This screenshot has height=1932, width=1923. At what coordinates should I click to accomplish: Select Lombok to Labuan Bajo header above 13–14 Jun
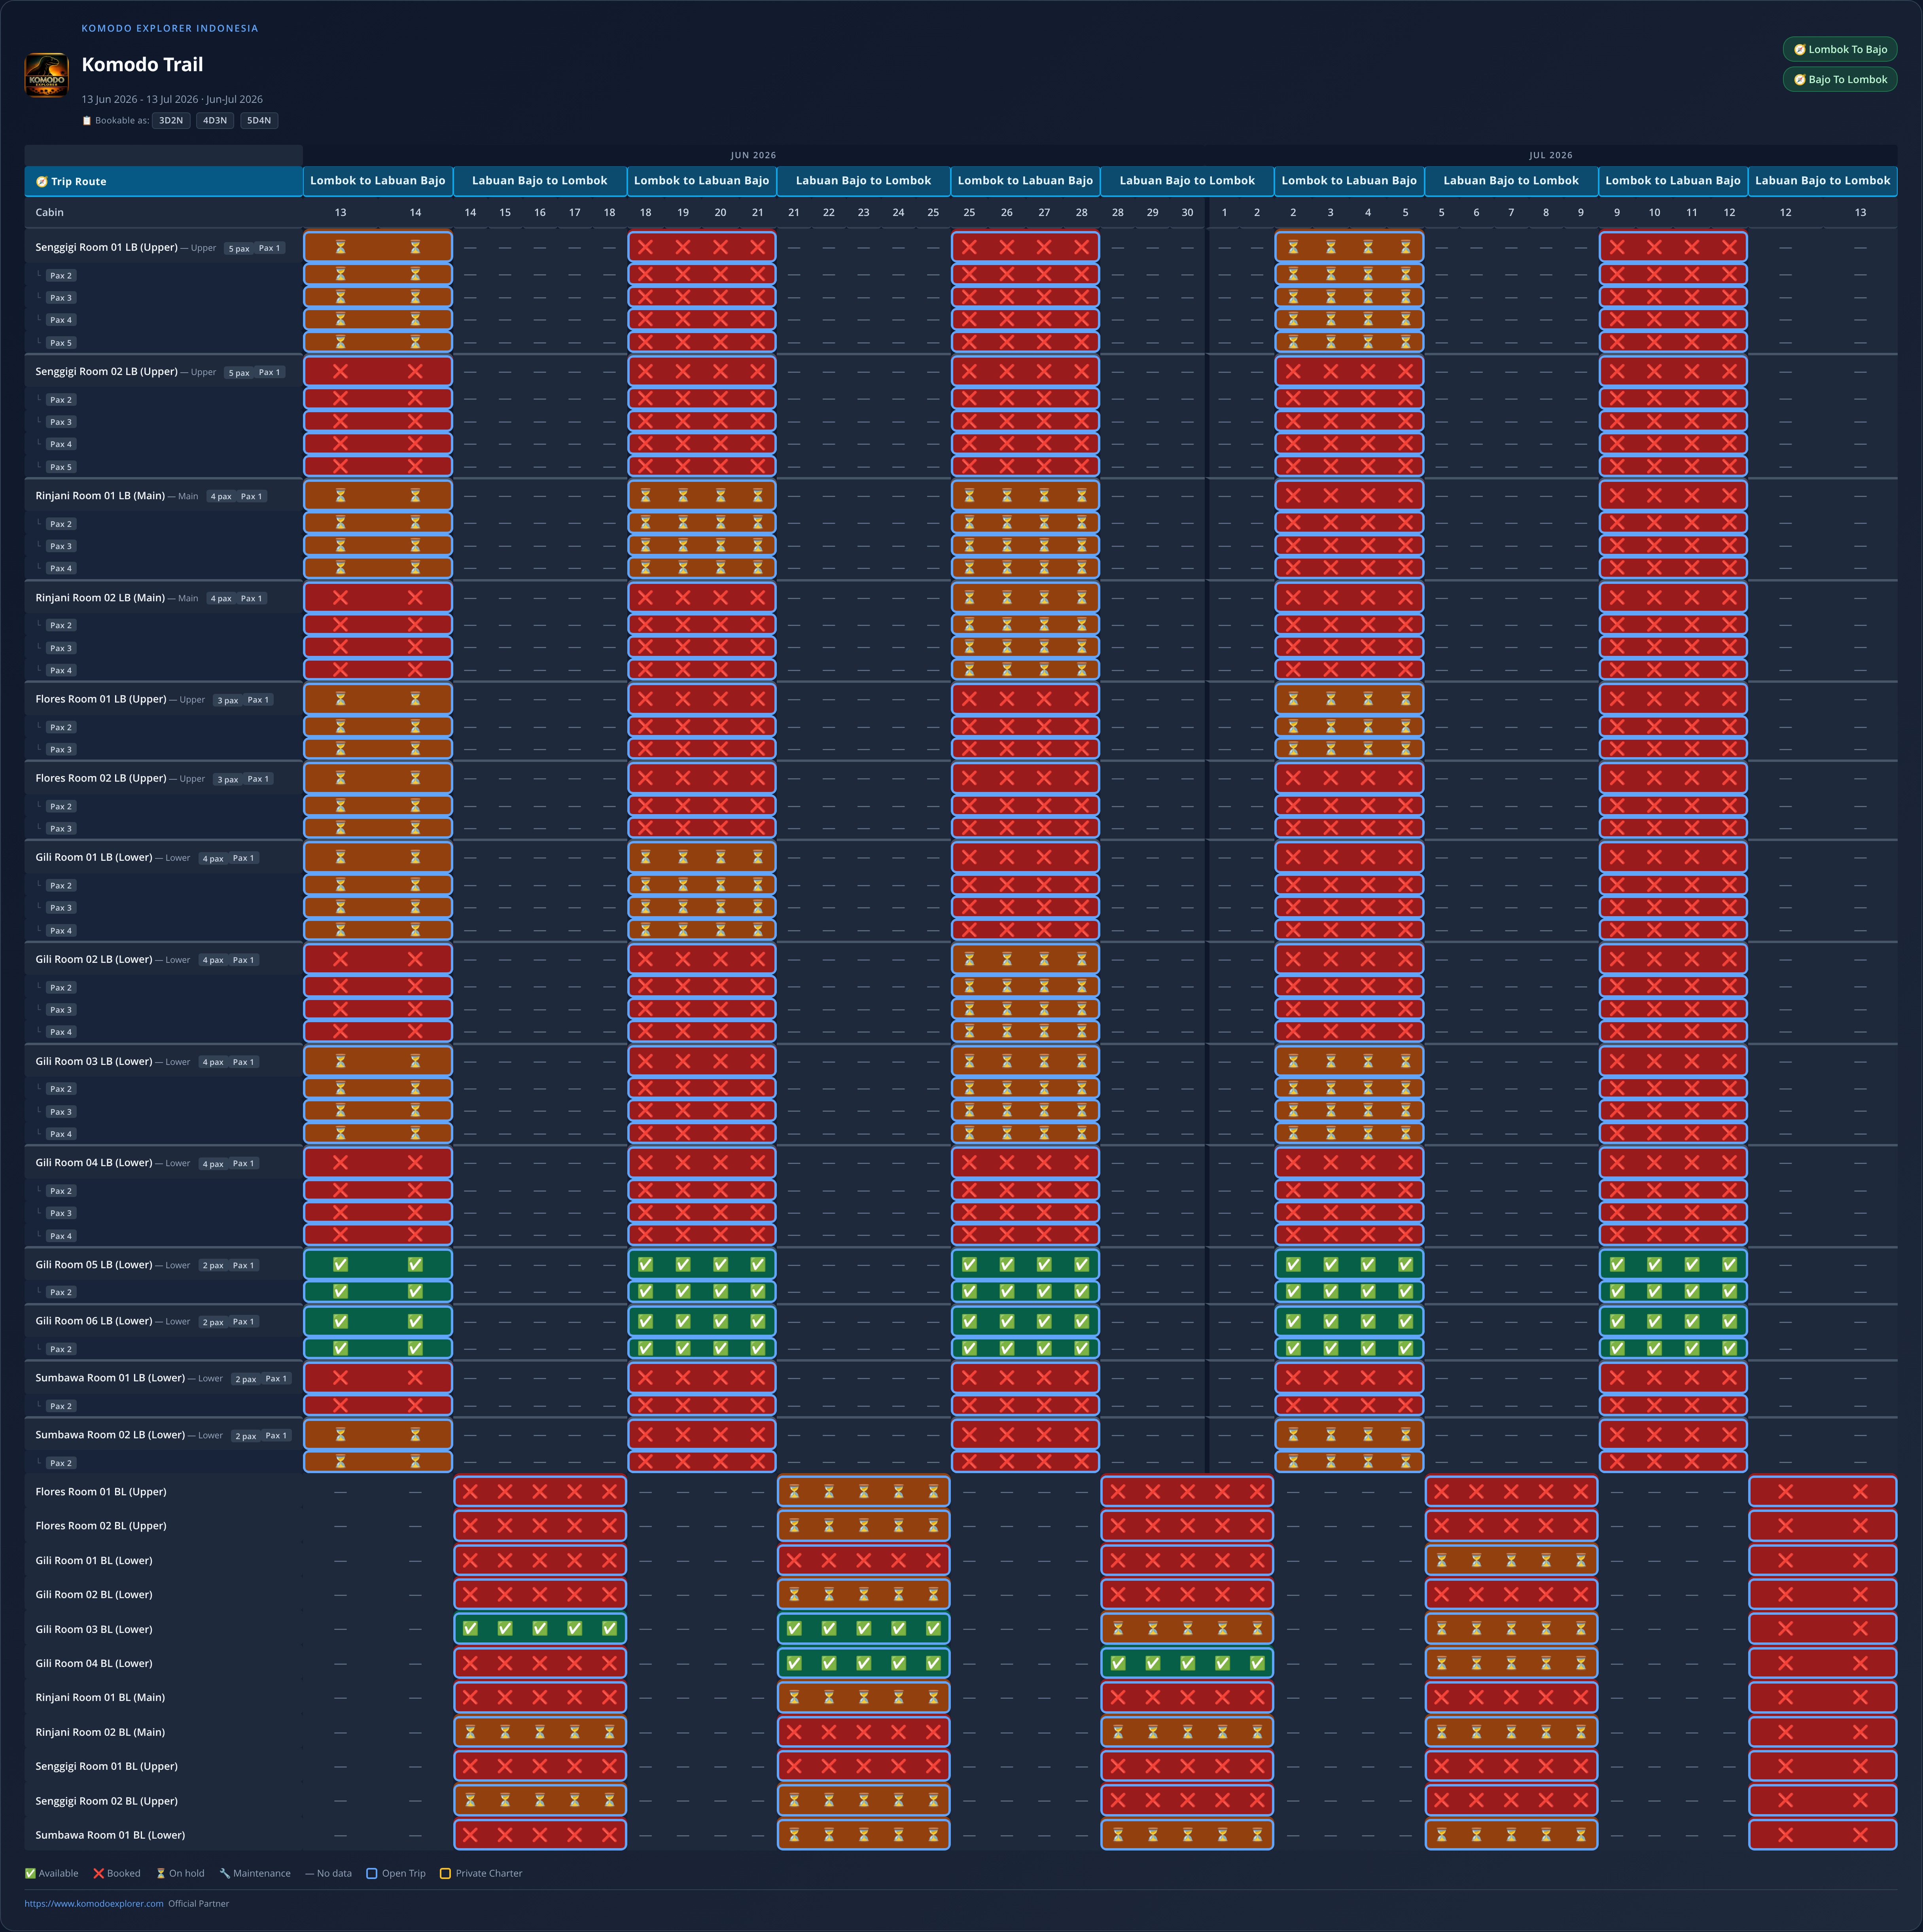(x=378, y=181)
